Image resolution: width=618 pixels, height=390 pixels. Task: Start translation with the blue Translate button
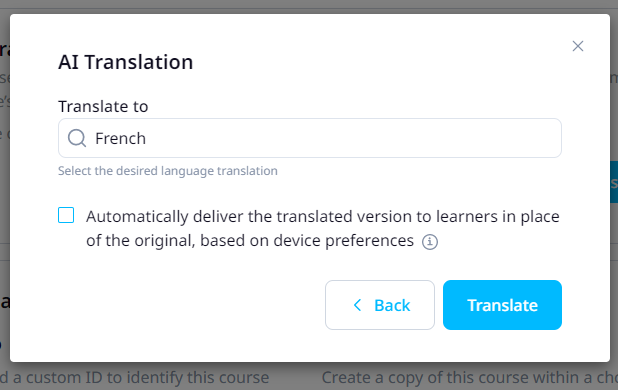pos(502,305)
